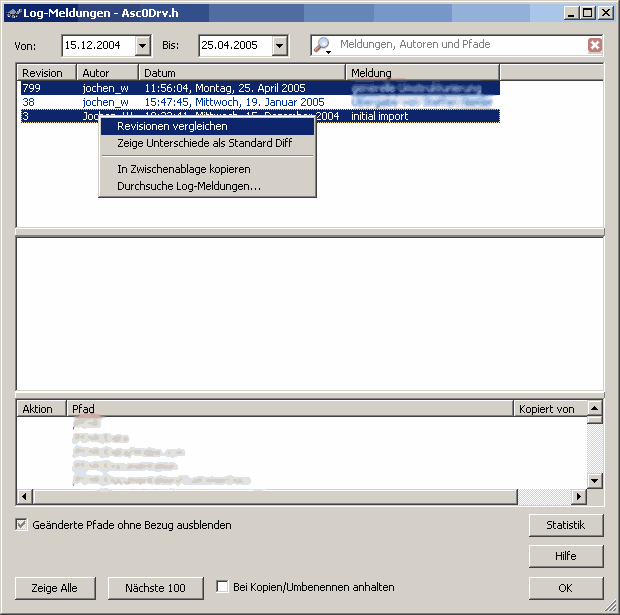Click the 'Pfad' column header
The width and height of the screenshot is (620, 615).
(289, 409)
